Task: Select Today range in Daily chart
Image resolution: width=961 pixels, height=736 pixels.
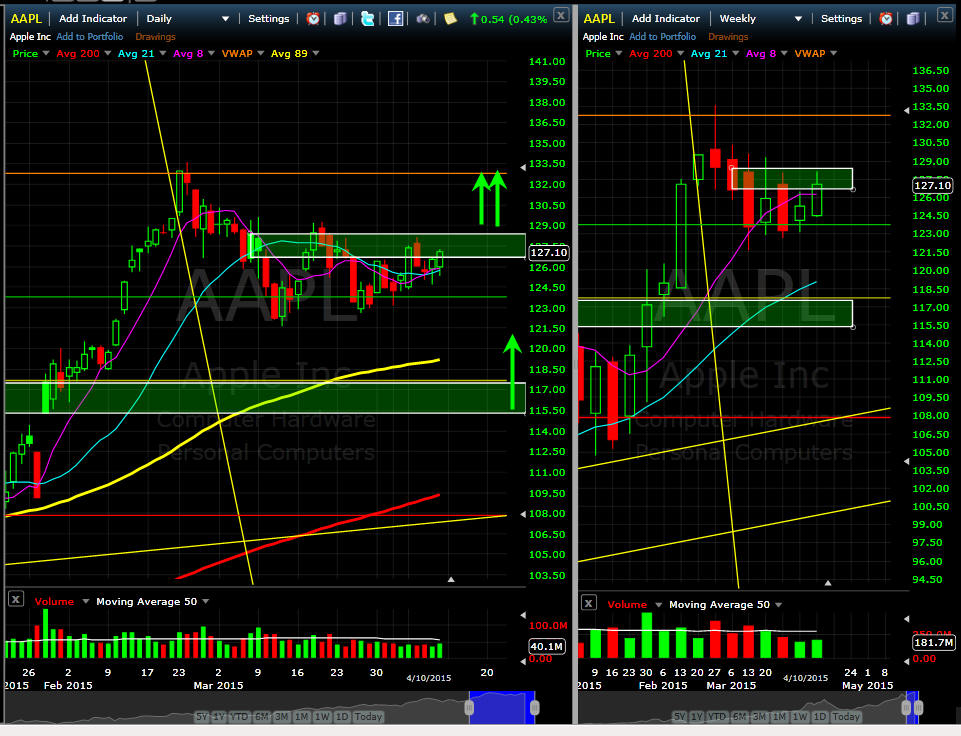Action: [x=368, y=716]
